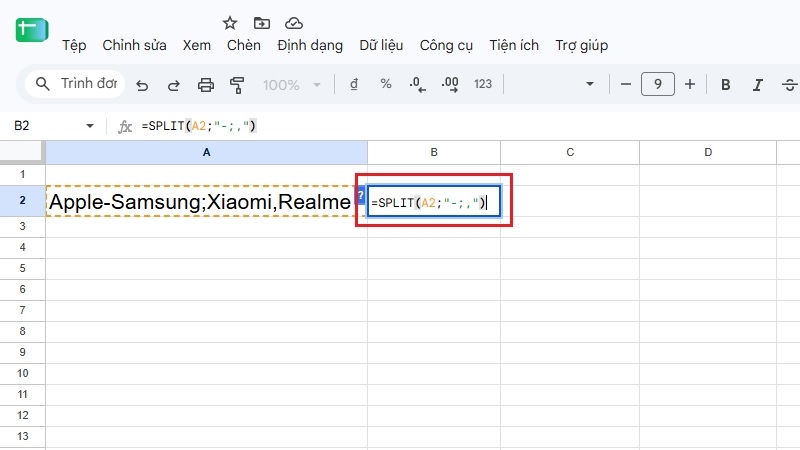Screen dimensions: 800x450
Task: Move the file using the folder icon
Action: coord(262,23)
